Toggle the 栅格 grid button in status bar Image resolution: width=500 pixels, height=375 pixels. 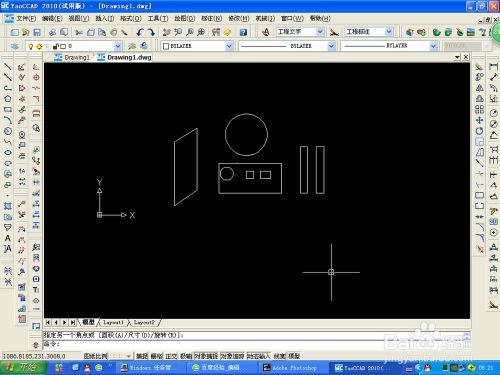(x=157, y=356)
